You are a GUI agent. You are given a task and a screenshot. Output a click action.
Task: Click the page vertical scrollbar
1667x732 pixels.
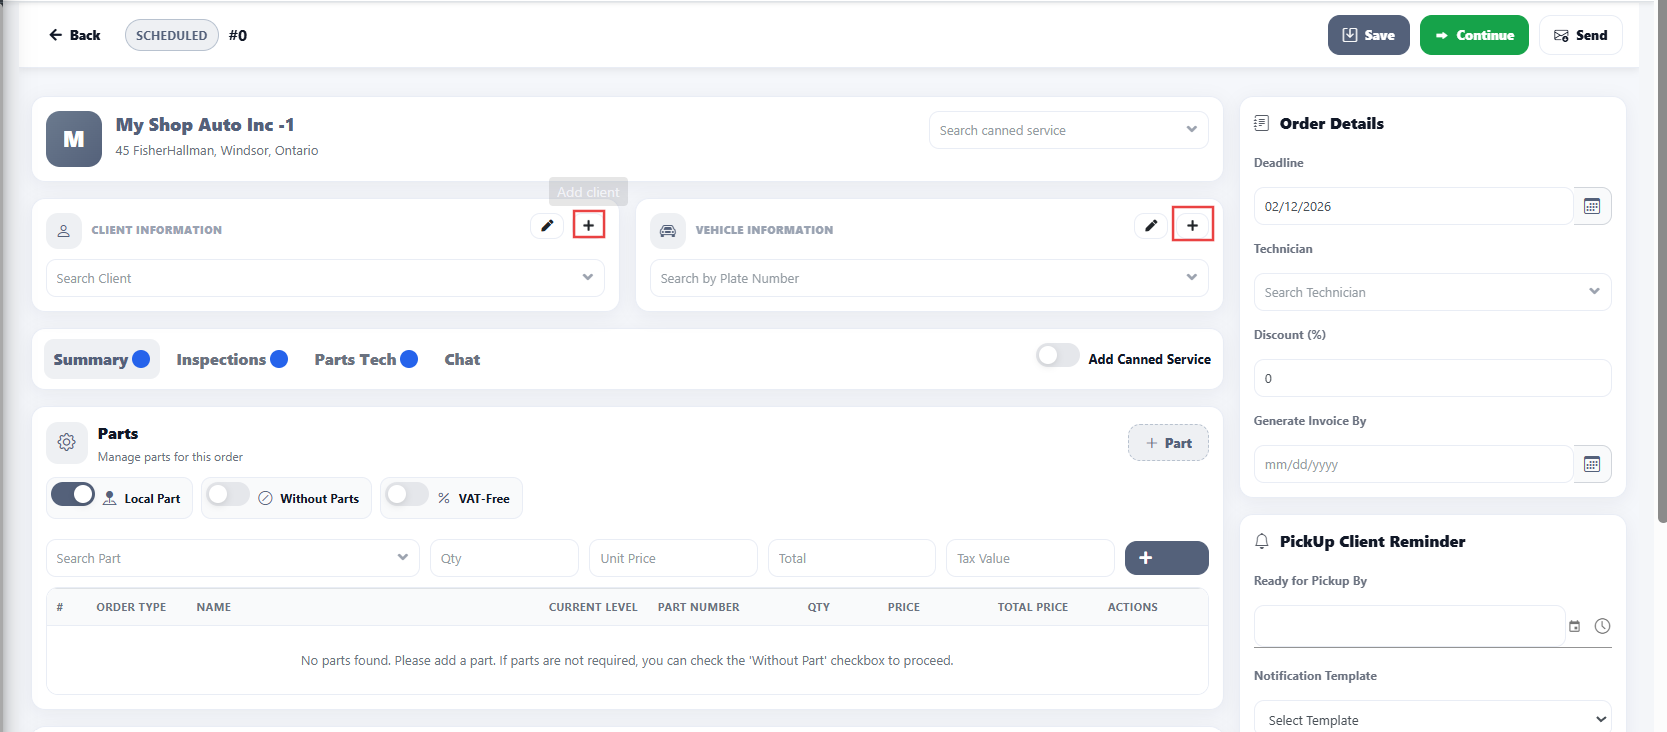[x=1661, y=300]
